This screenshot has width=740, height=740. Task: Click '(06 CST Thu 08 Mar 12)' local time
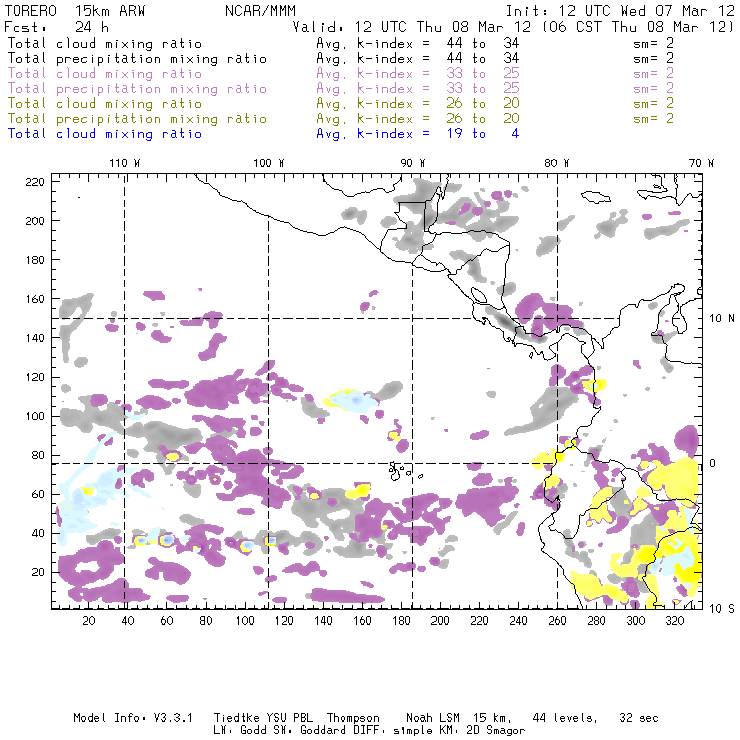[638, 27]
